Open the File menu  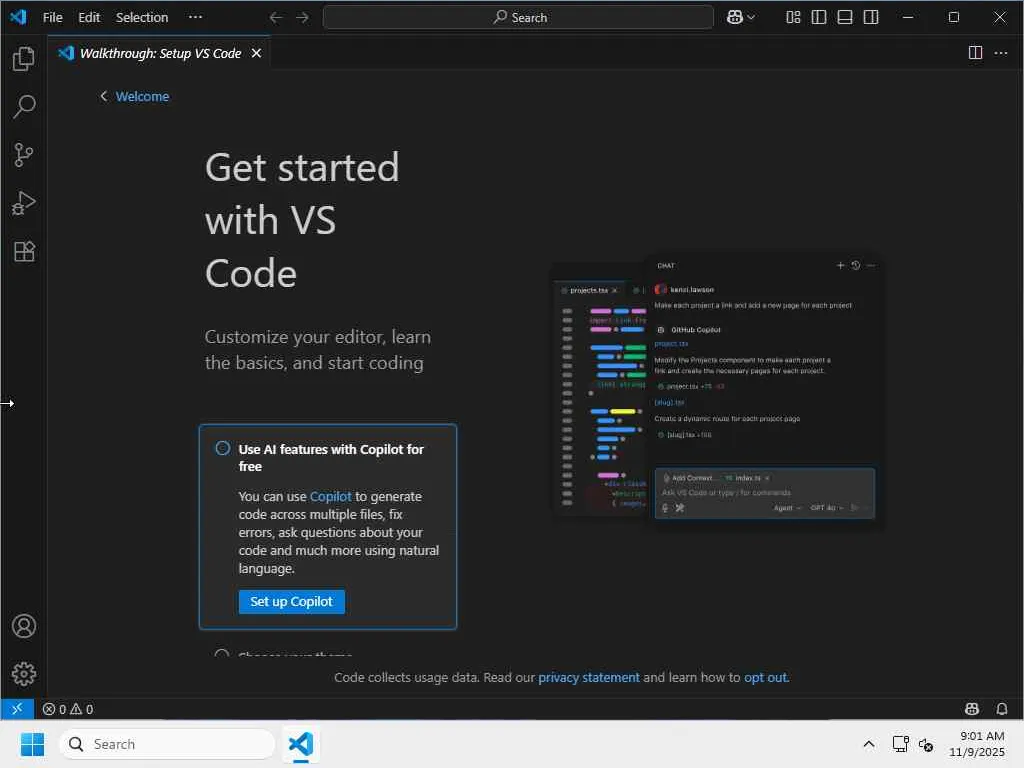pyautogui.click(x=52, y=18)
